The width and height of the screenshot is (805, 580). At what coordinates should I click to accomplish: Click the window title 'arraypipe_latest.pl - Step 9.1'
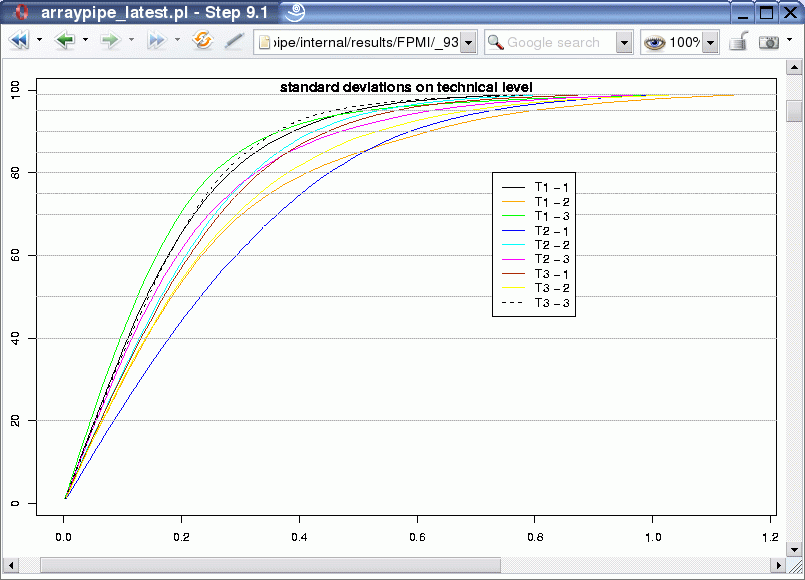(155, 12)
